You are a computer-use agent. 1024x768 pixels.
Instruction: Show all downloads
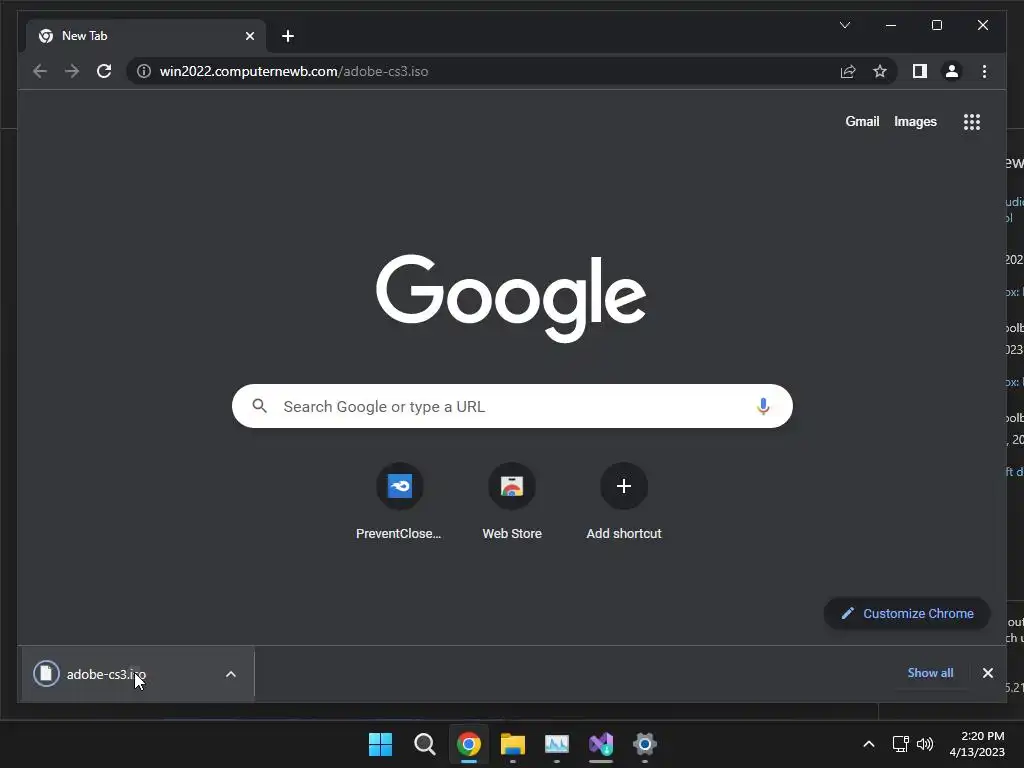click(930, 673)
